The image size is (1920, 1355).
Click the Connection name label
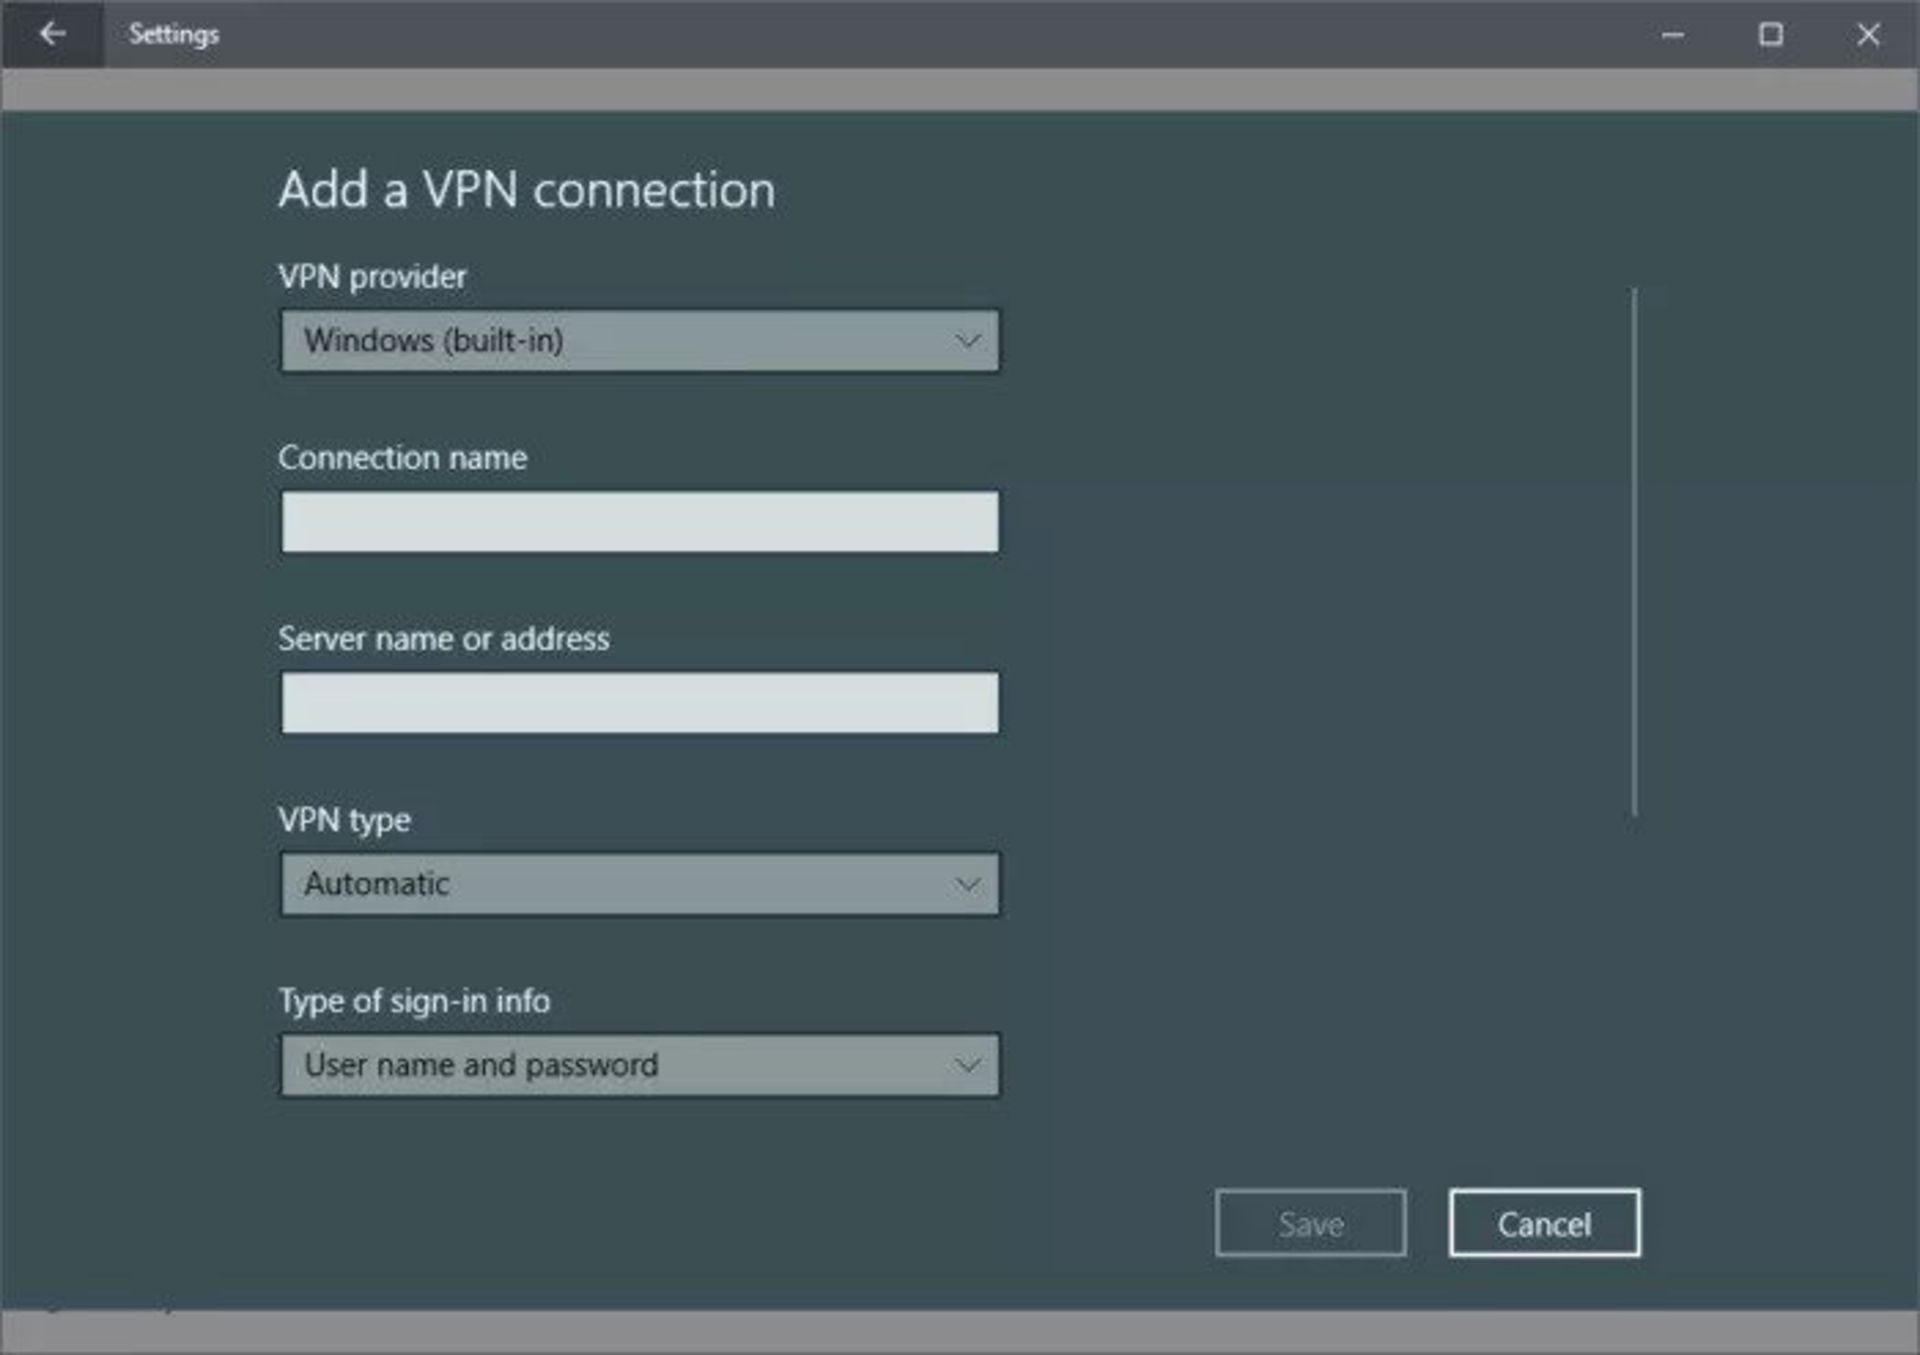[402, 458]
